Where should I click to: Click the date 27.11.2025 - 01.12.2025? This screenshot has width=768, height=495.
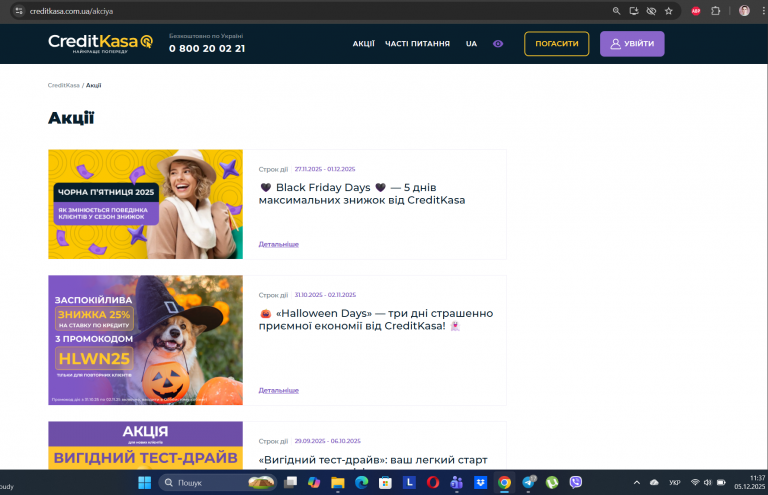point(325,169)
